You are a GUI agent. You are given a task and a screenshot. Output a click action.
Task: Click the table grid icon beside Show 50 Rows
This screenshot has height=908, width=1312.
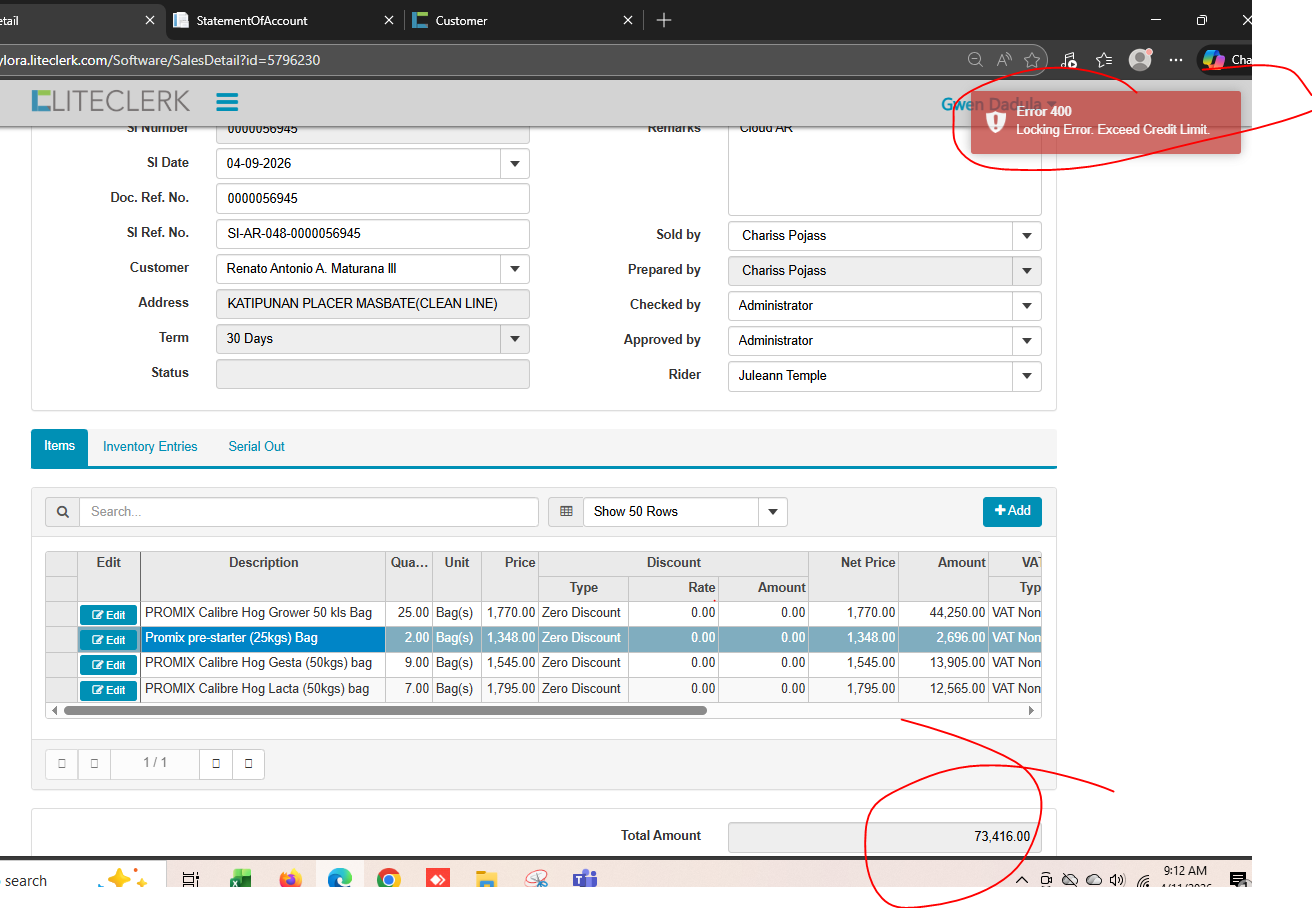click(566, 512)
